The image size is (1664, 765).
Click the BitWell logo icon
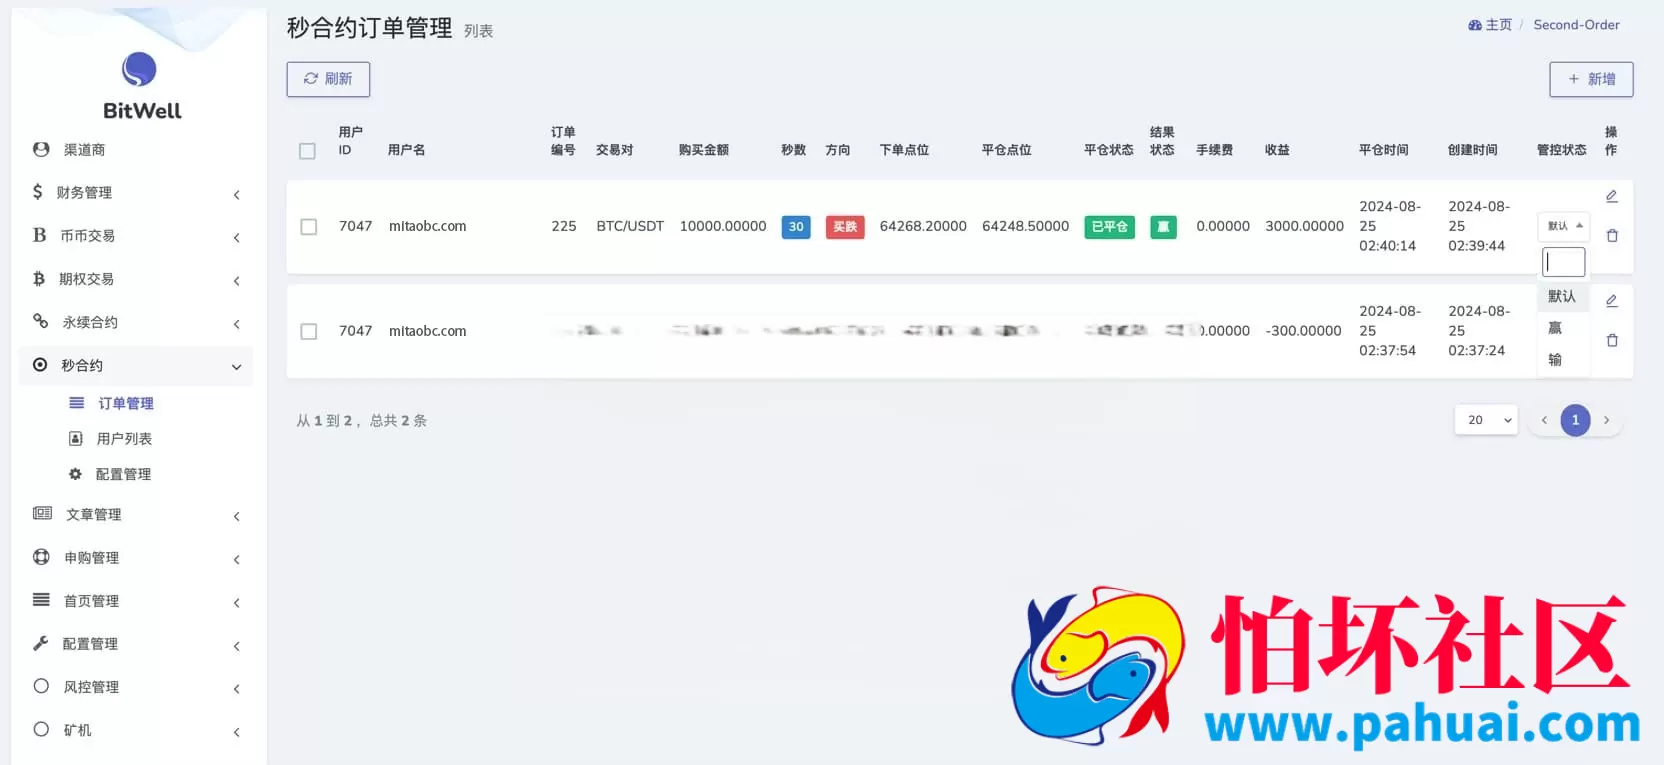139,69
